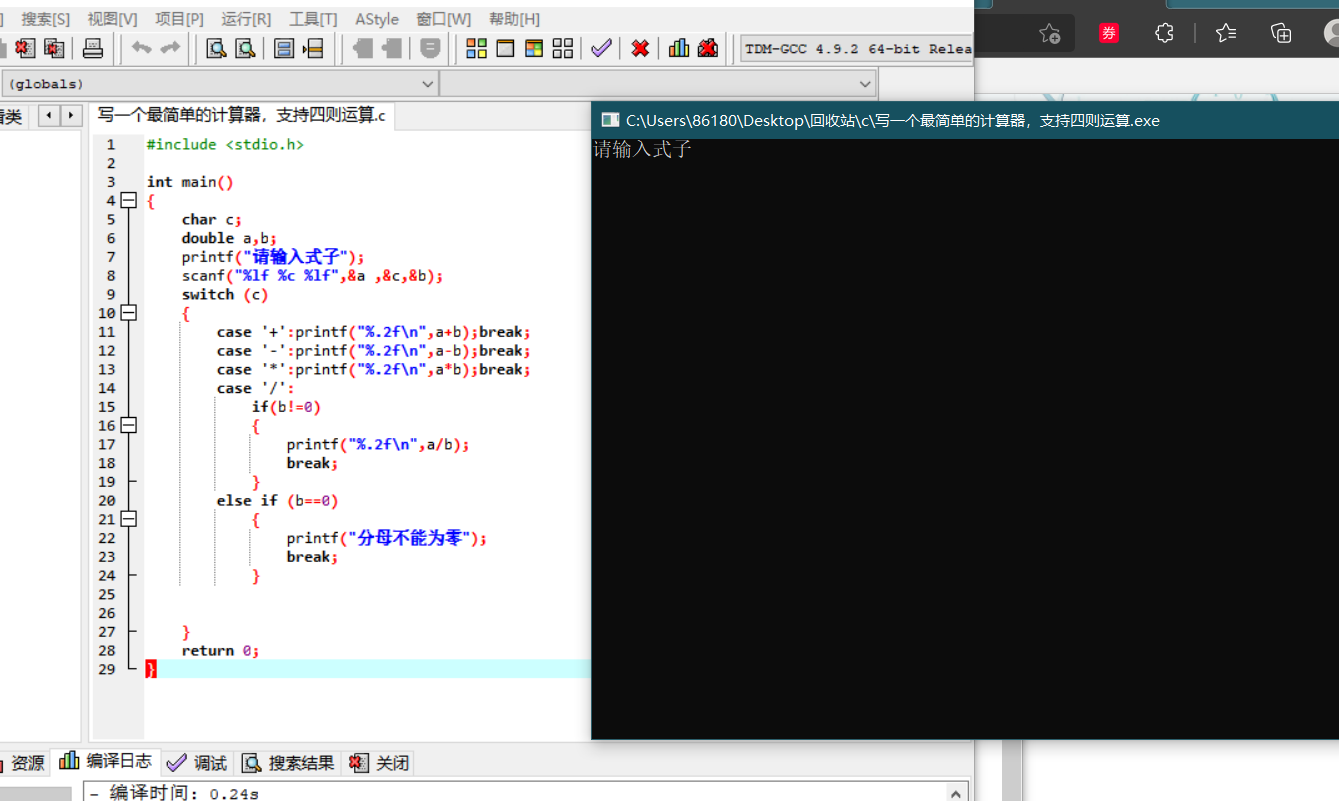
Task: Switch to the 编译日志 bottom tab
Action: (106, 762)
